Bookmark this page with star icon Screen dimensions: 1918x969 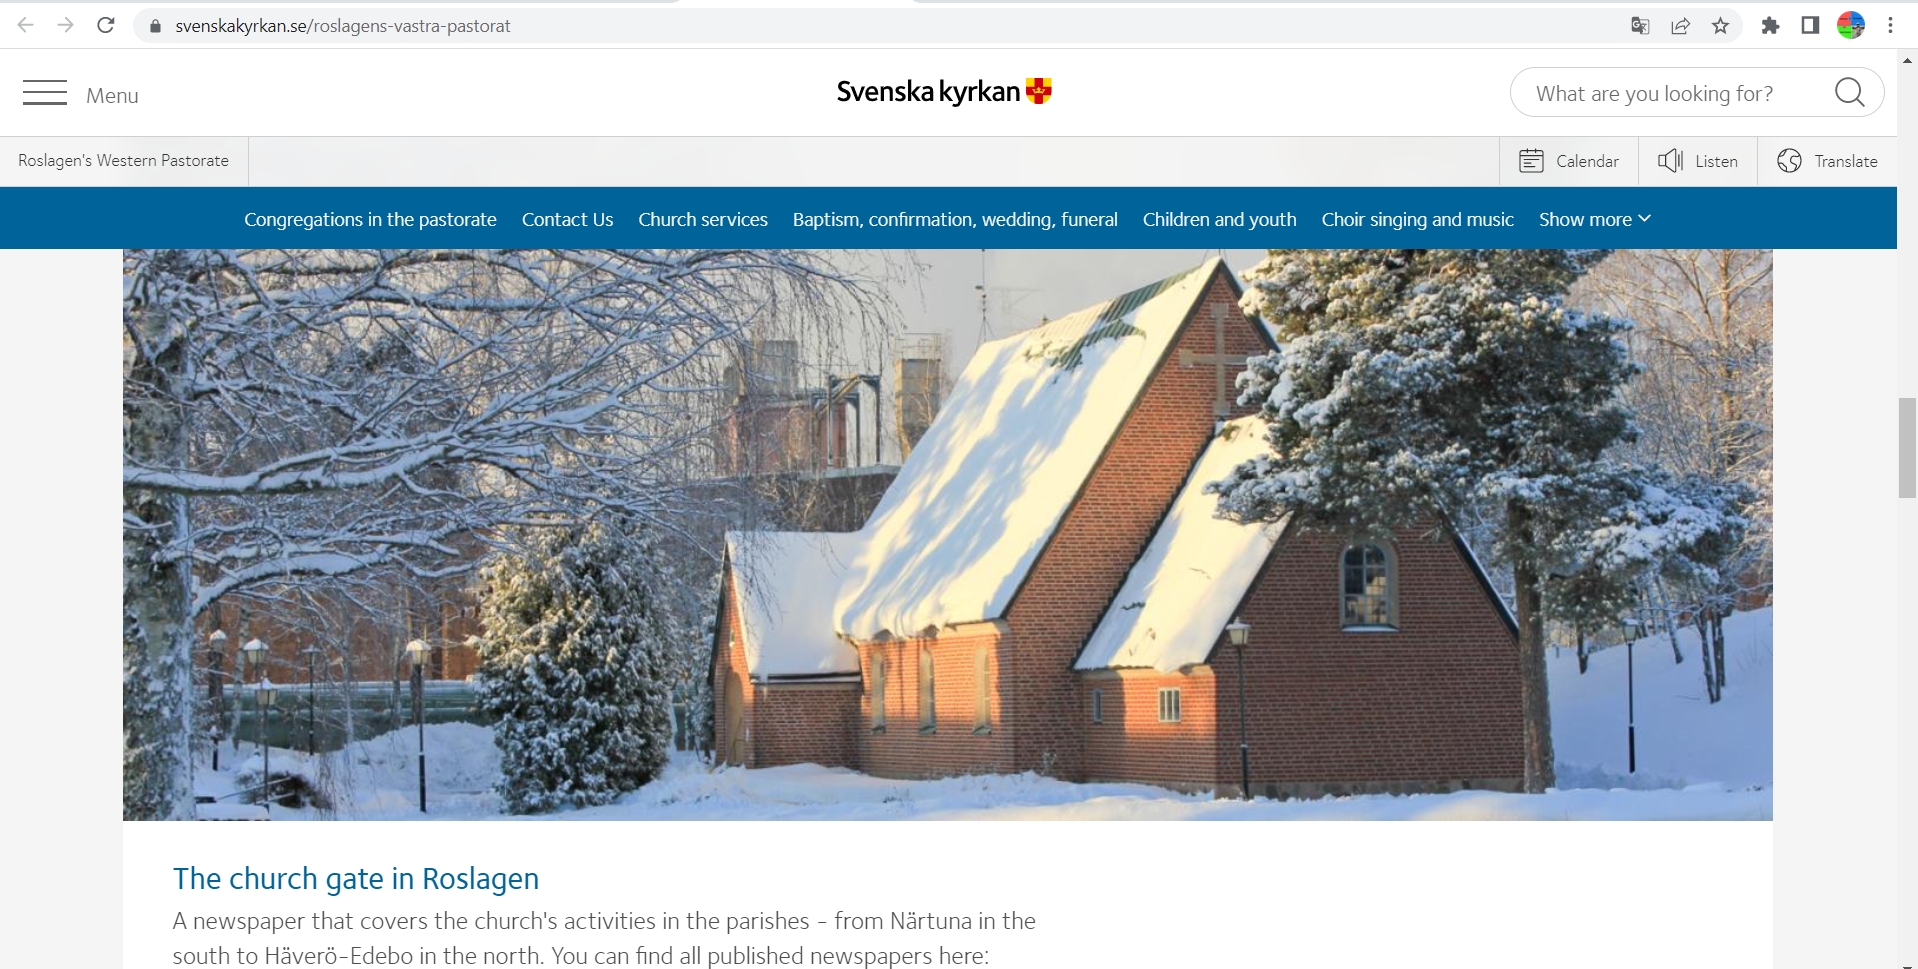(x=1720, y=26)
